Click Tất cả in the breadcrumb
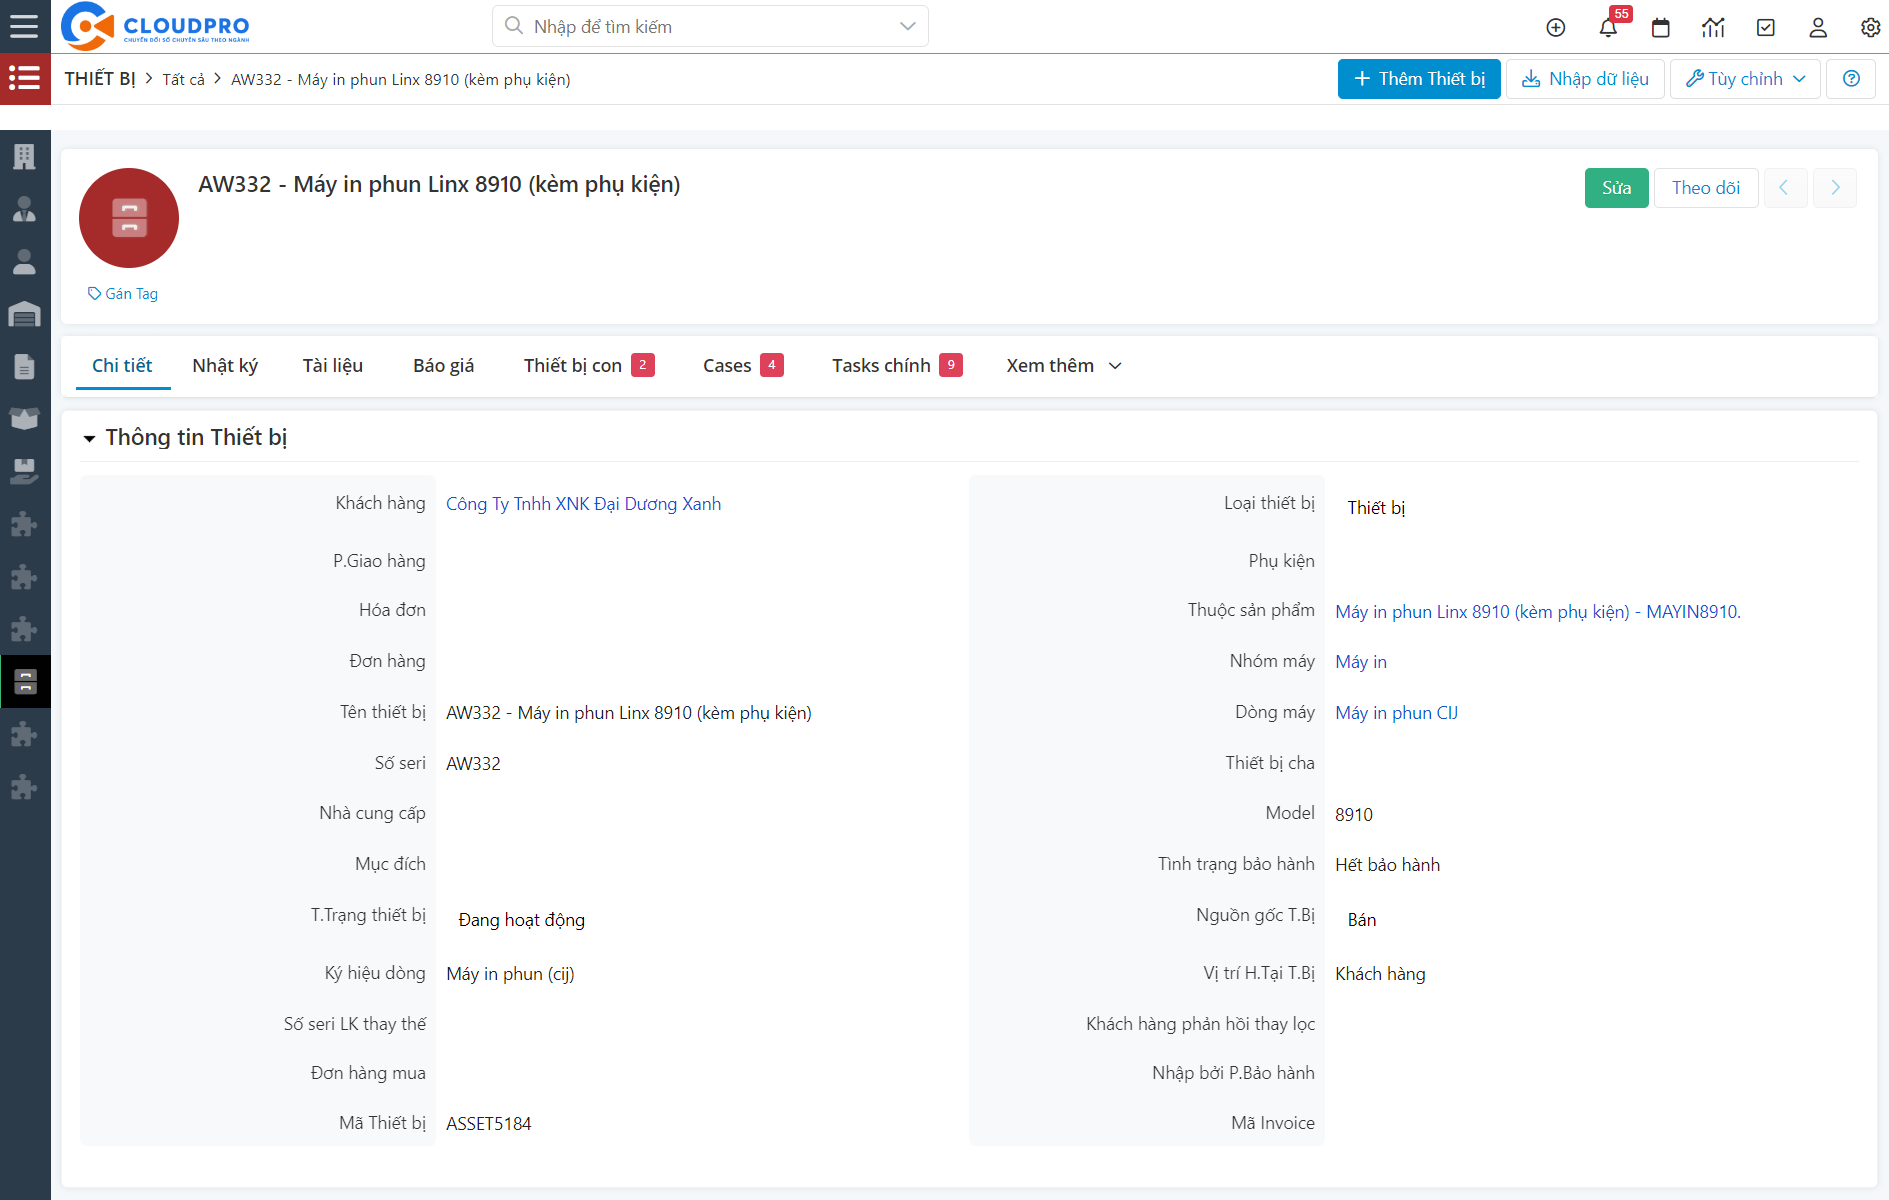1889x1200 pixels. pyautogui.click(x=183, y=79)
